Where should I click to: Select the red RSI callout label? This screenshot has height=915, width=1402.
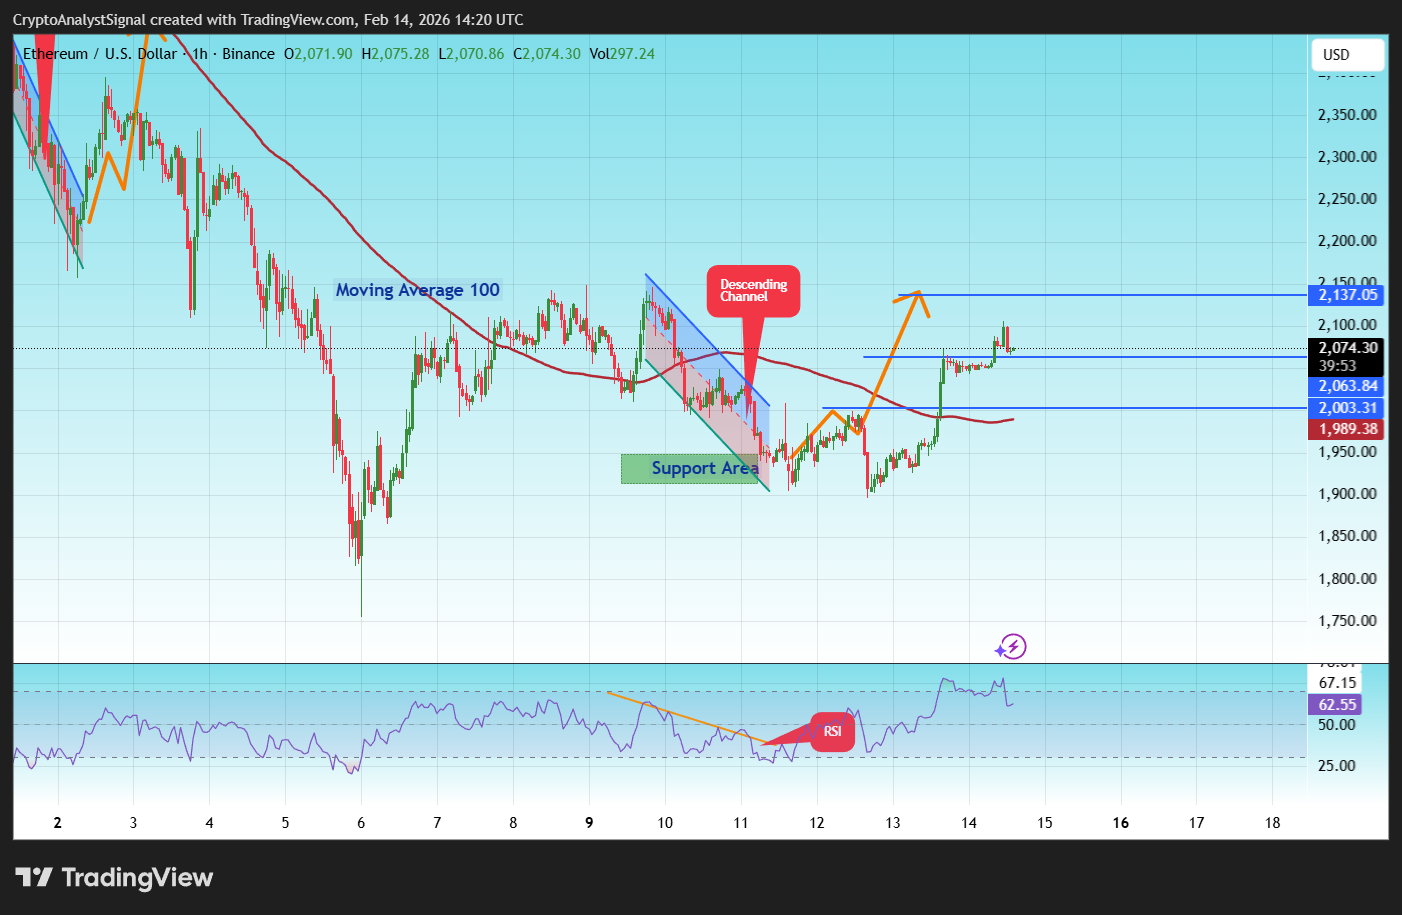832,732
